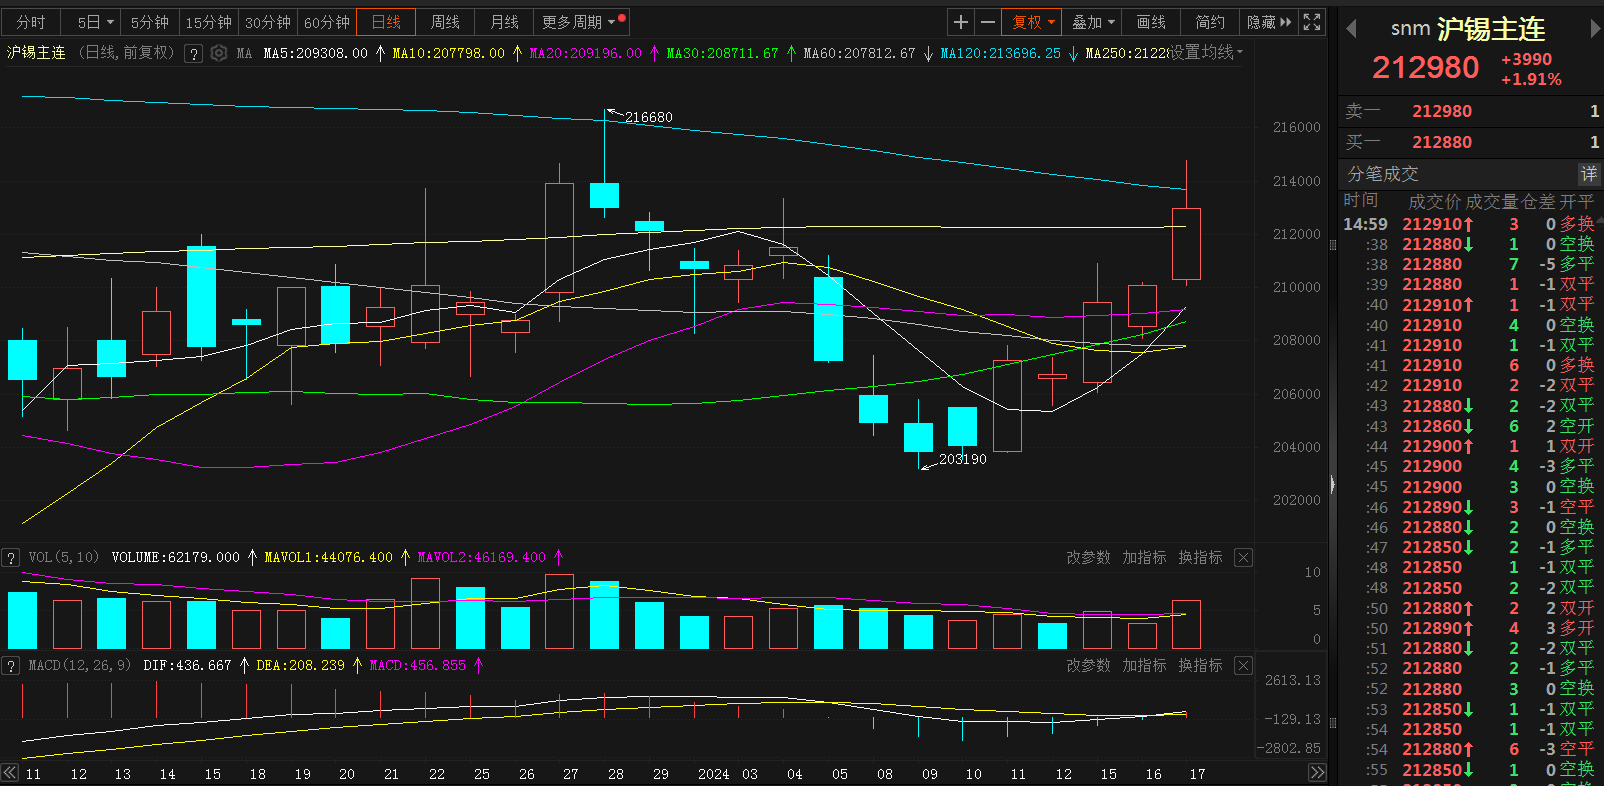Open 设置均线 dropdown
This screenshot has height=786, width=1604.
[x=1206, y=52]
